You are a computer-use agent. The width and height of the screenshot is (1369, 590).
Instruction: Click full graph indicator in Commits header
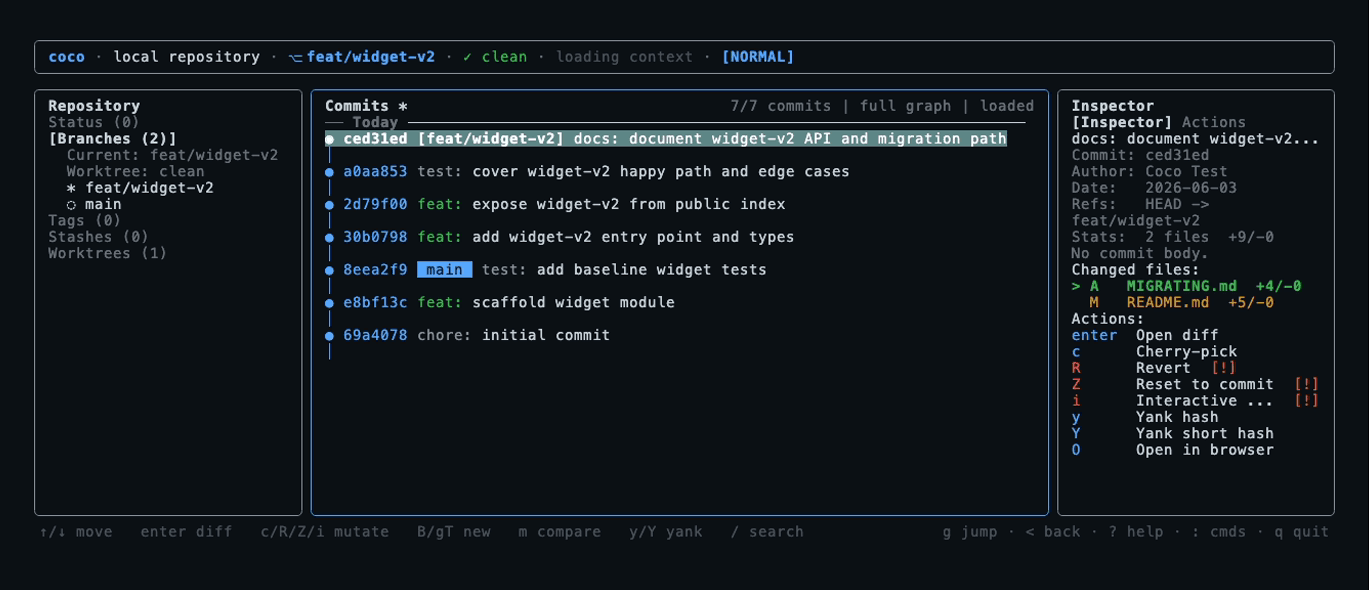click(906, 106)
